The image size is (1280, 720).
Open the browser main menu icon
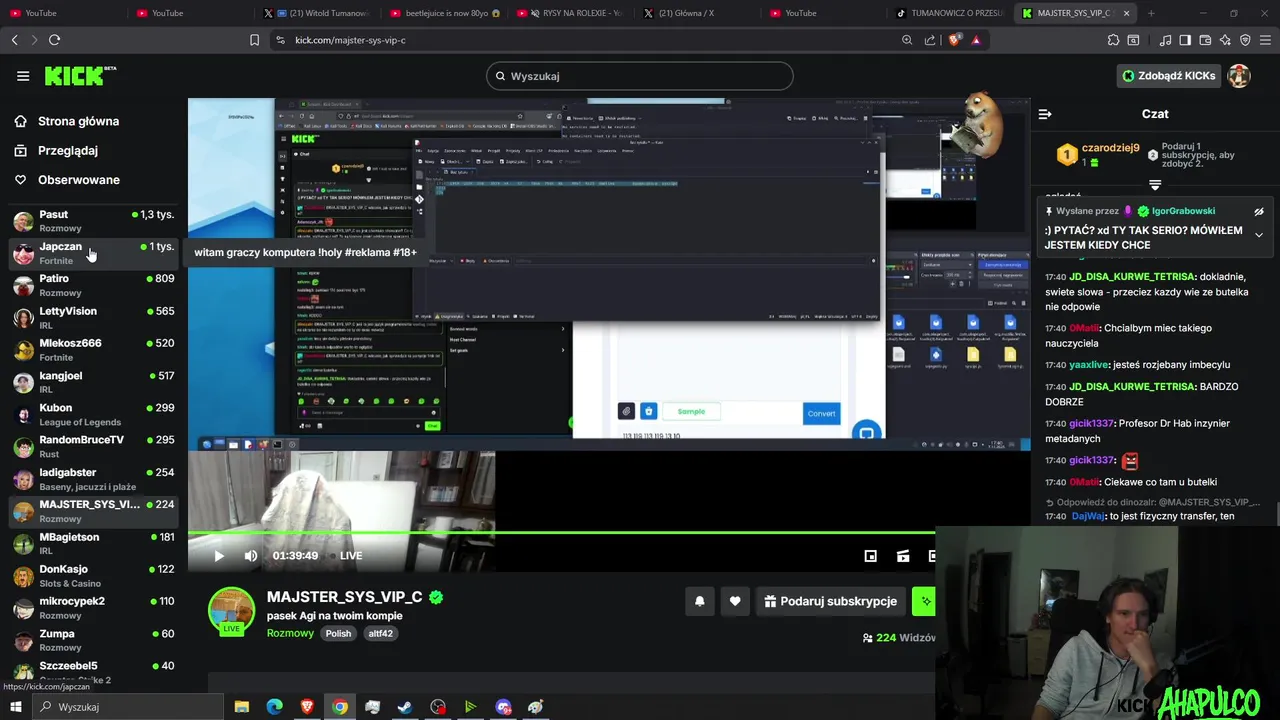pyautogui.click(x=1265, y=40)
